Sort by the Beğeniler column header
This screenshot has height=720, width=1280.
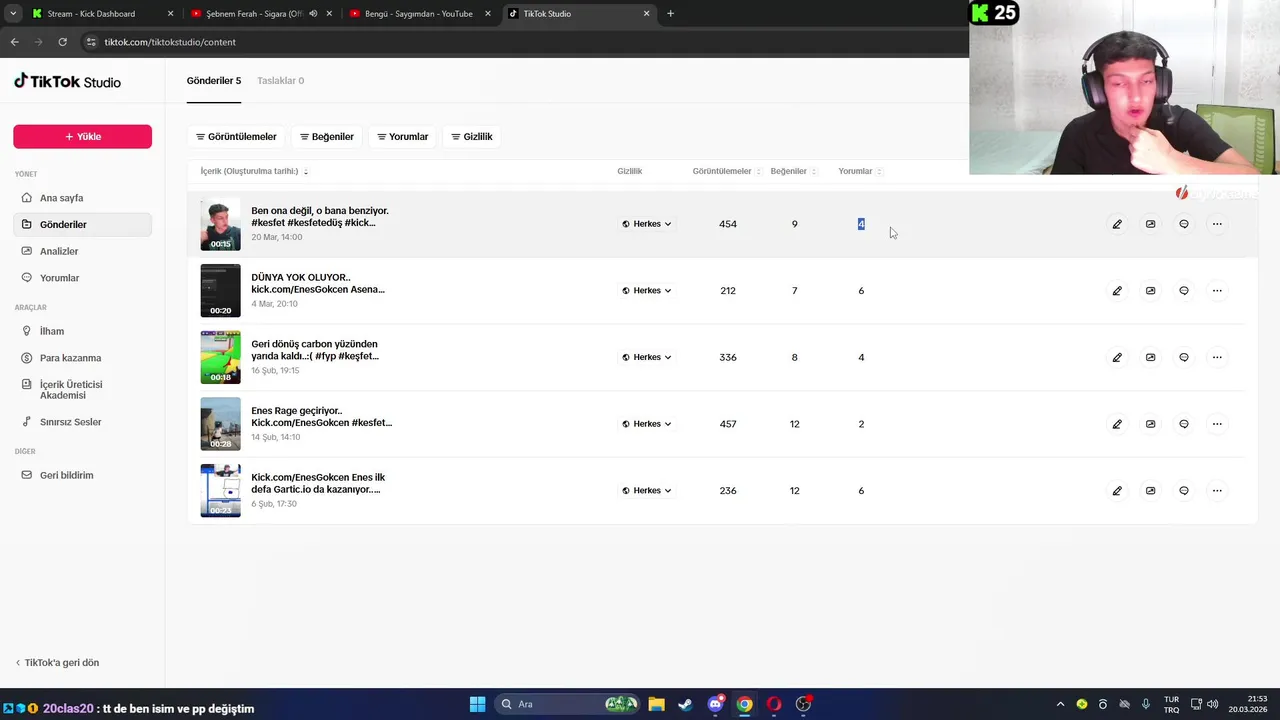tap(794, 171)
